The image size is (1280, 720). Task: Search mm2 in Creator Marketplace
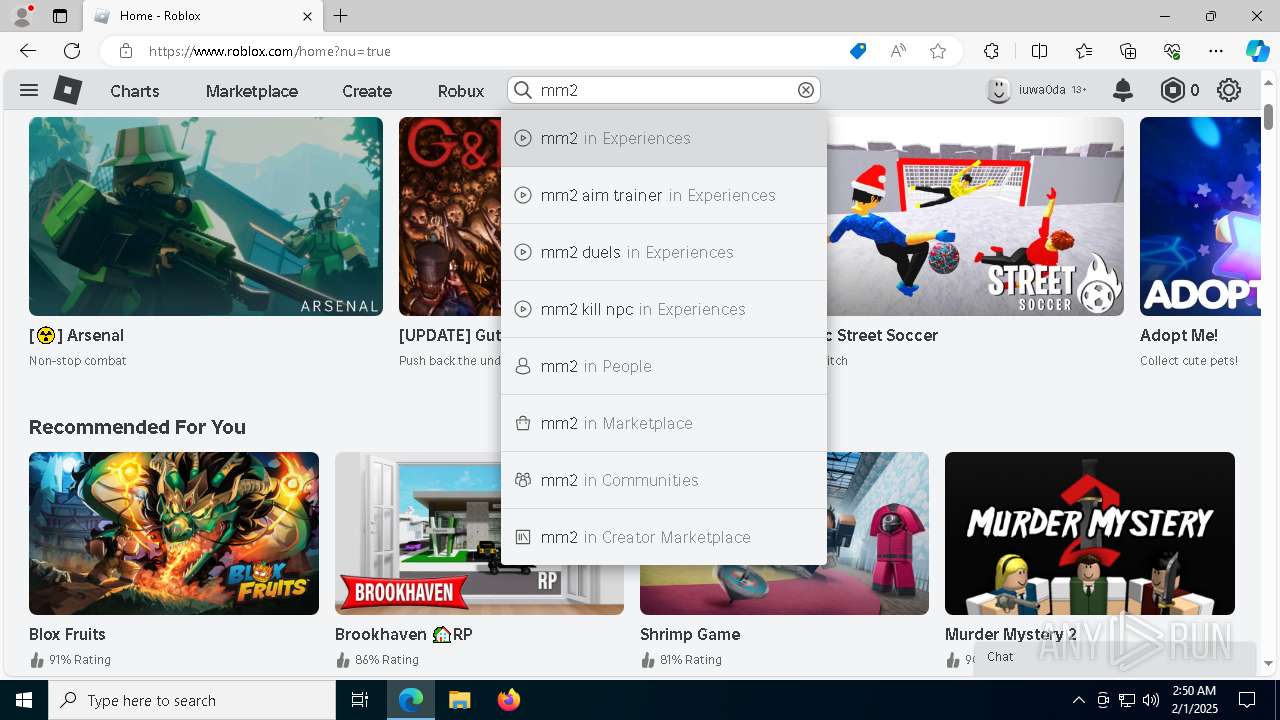pos(664,537)
